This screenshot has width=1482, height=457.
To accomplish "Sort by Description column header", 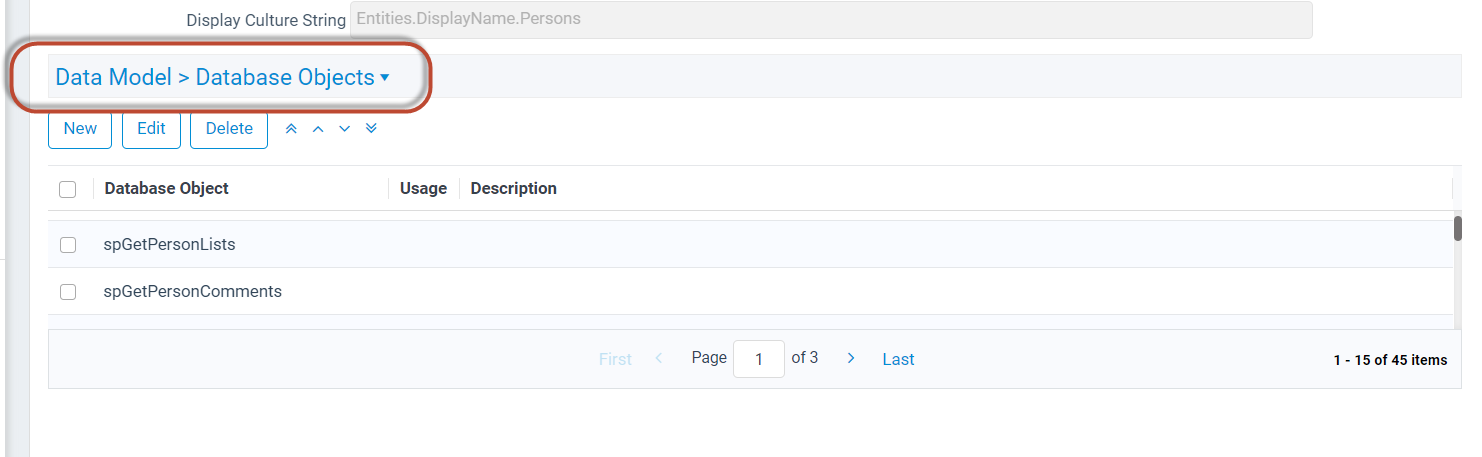I will [x=513, y=188].
